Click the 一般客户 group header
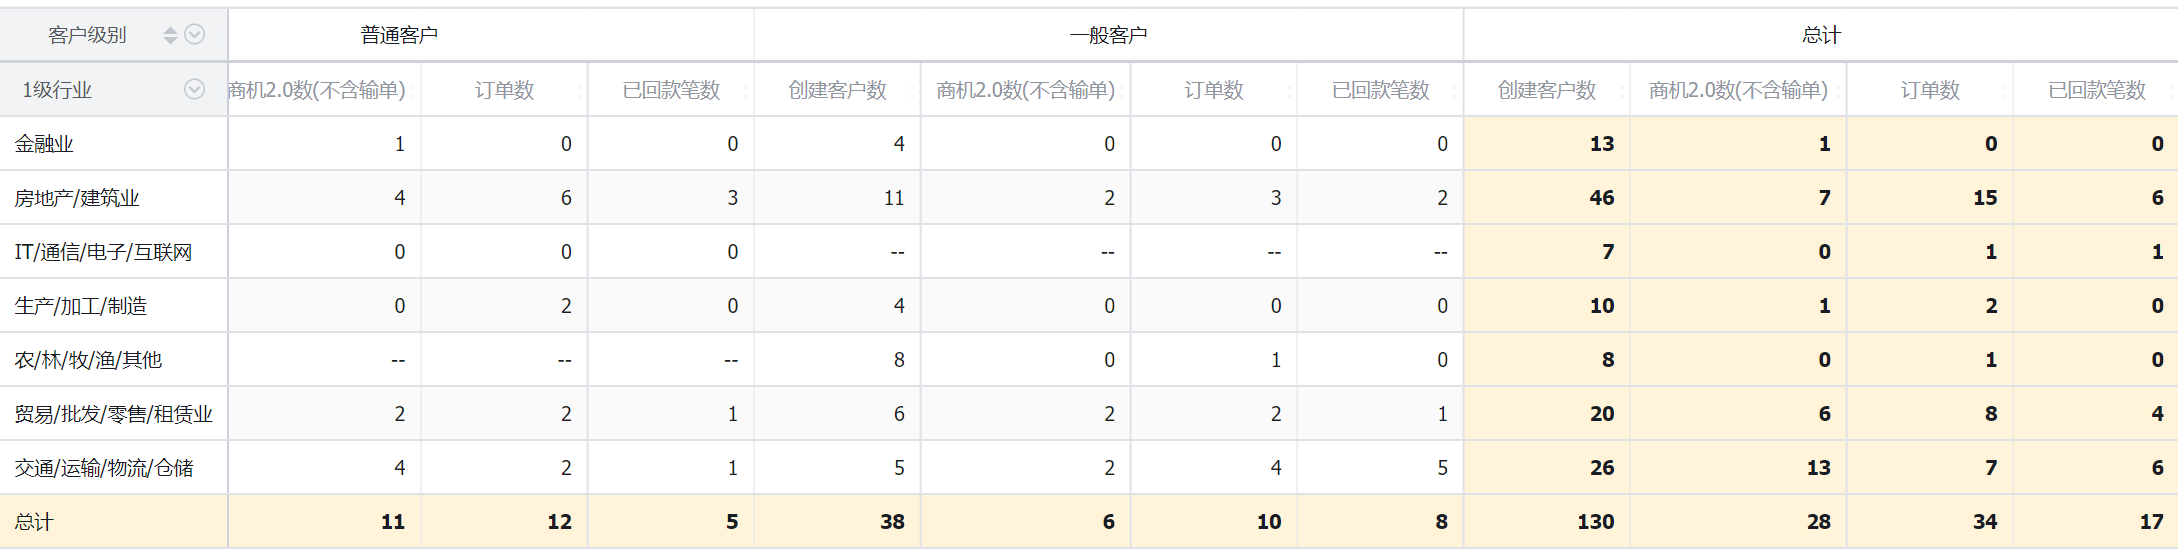 click(1108, 36)
